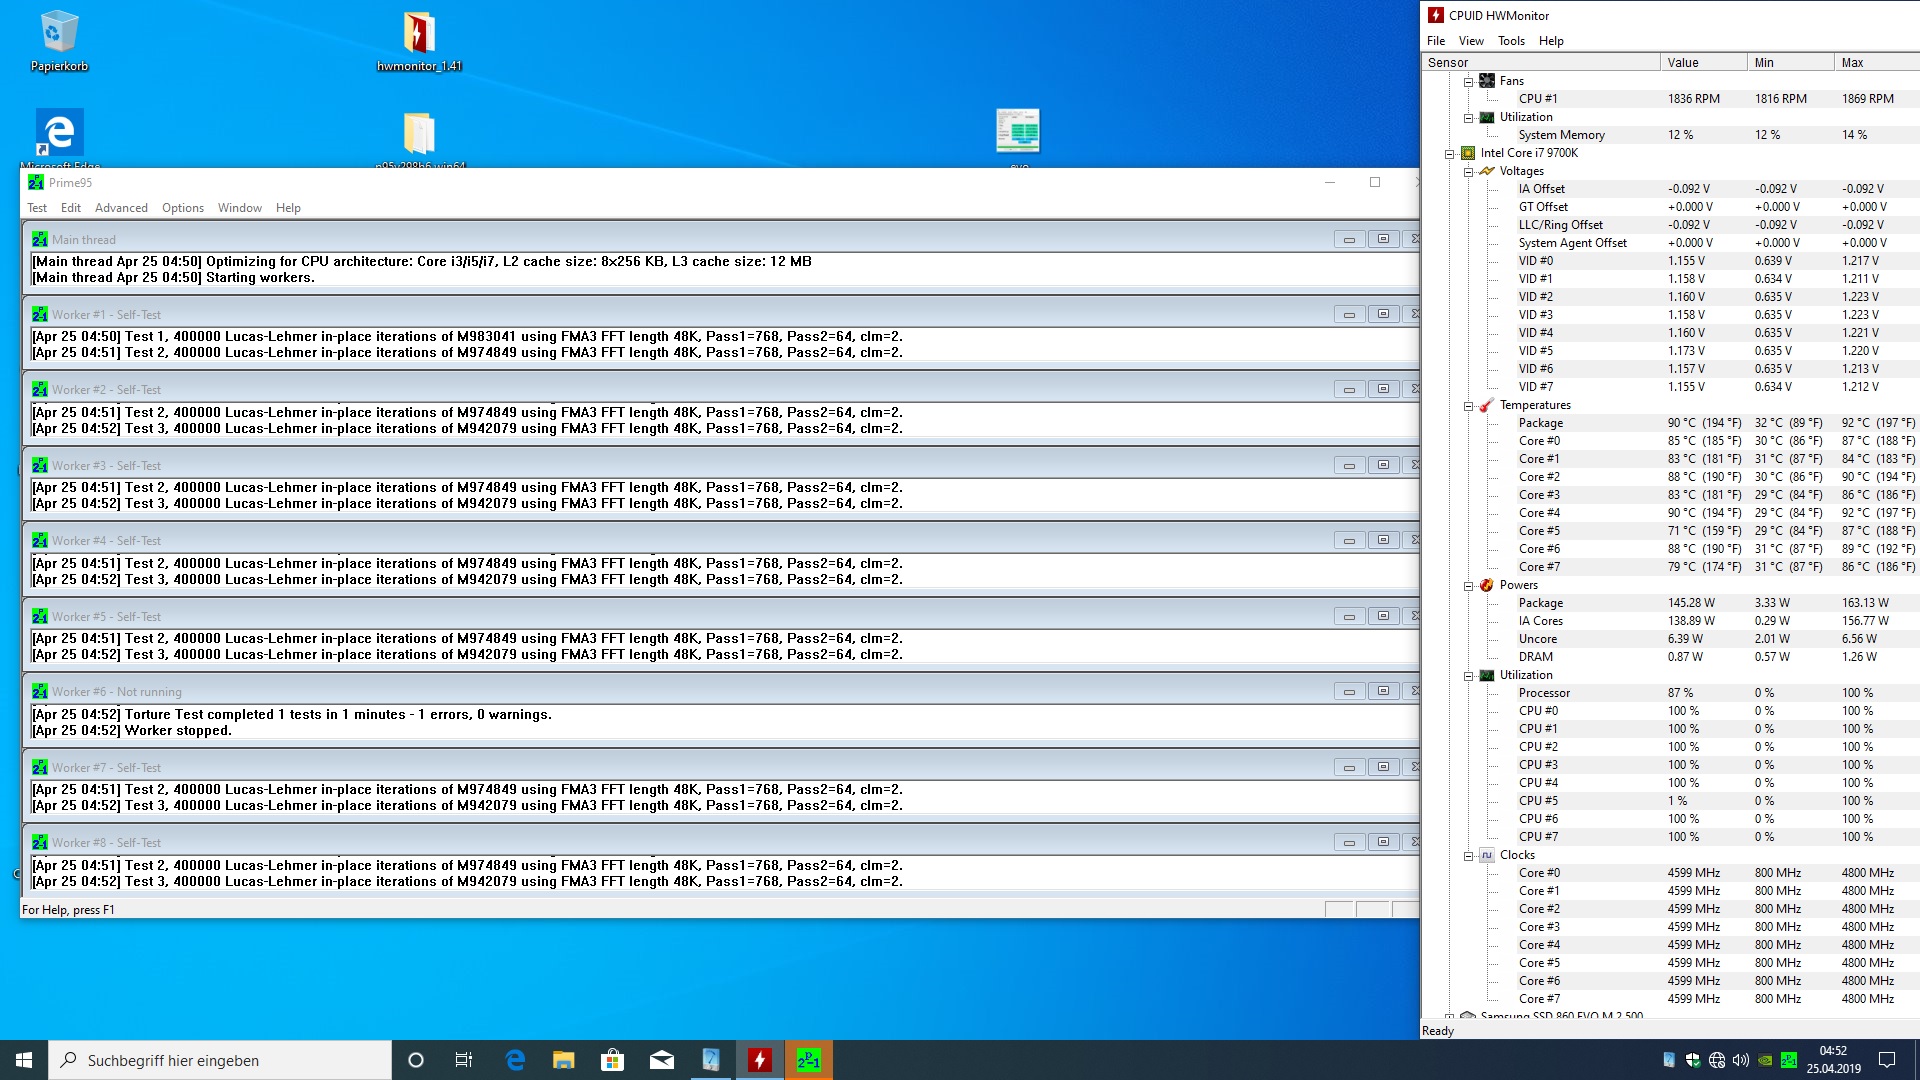Click the Prime95 title bar icon

tap(36, 183)
